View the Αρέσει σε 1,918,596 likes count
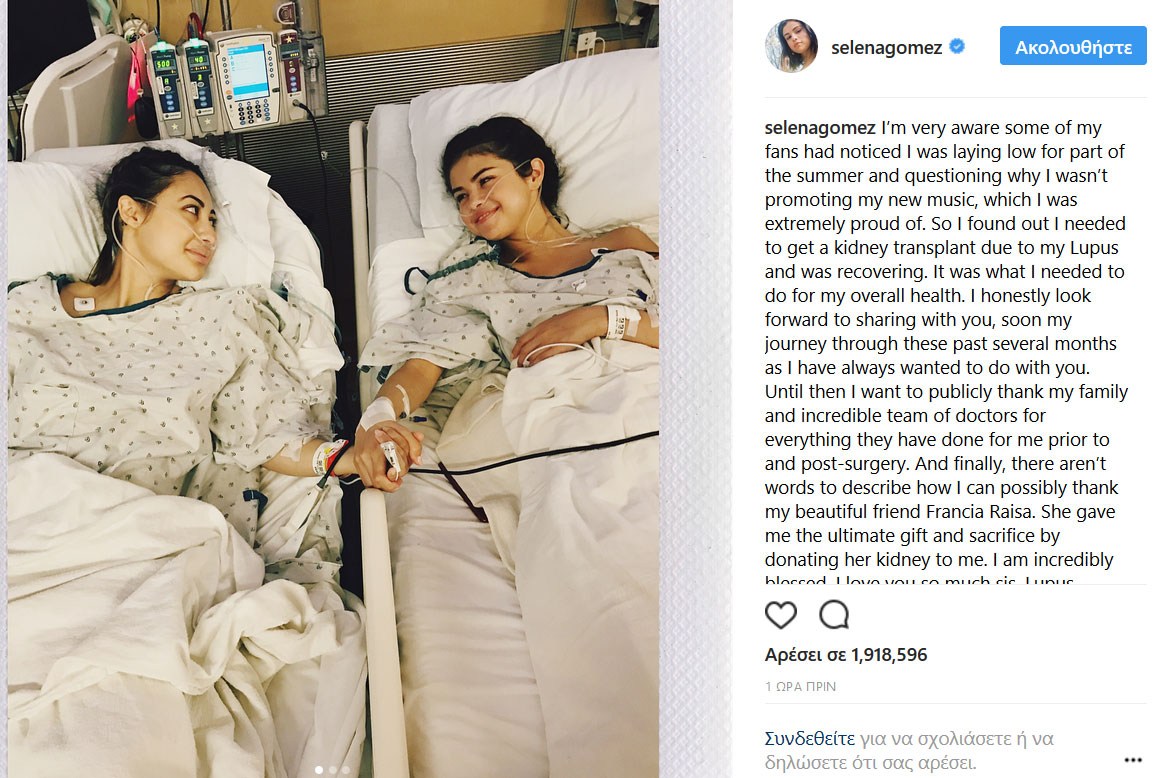1161x778 pixels. point(846,654)
